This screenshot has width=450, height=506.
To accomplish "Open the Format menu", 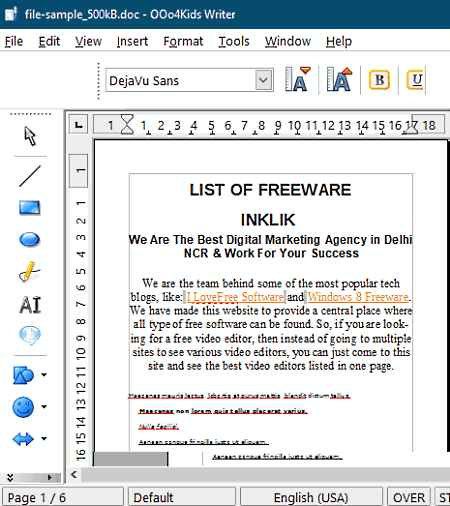I will click(183, 41).
